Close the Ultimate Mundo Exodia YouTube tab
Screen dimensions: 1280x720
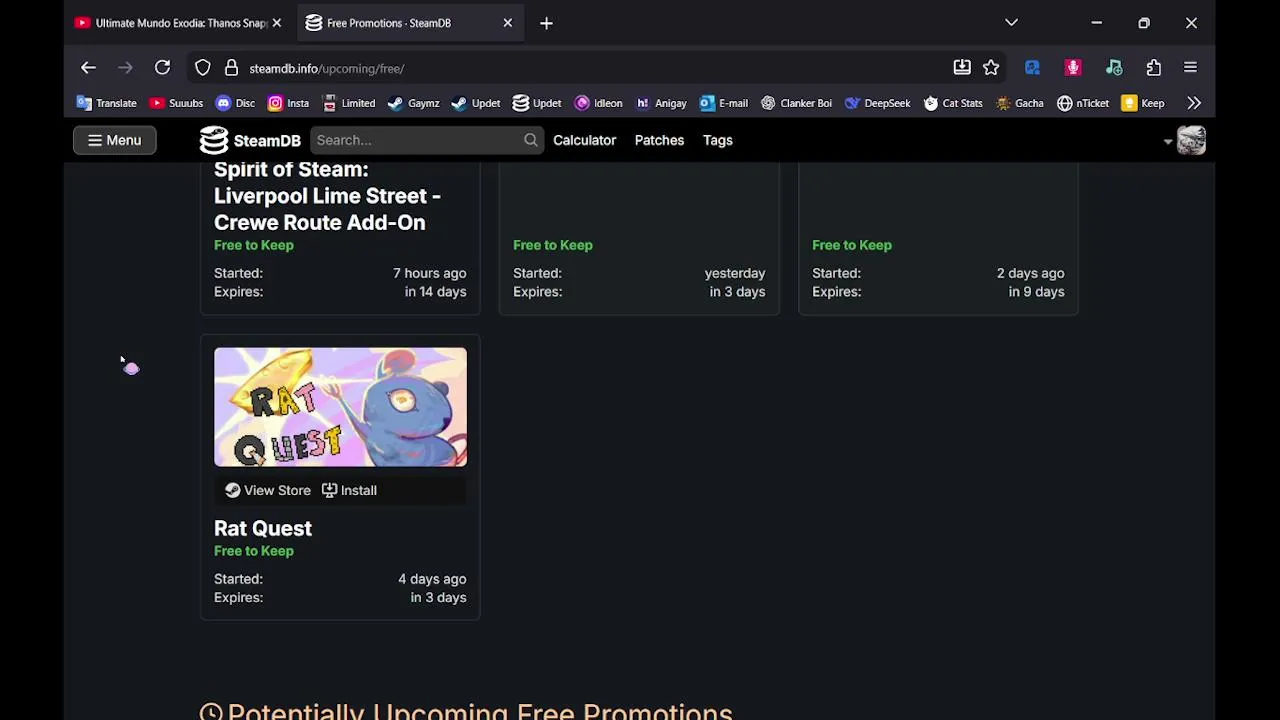(276, 23)
